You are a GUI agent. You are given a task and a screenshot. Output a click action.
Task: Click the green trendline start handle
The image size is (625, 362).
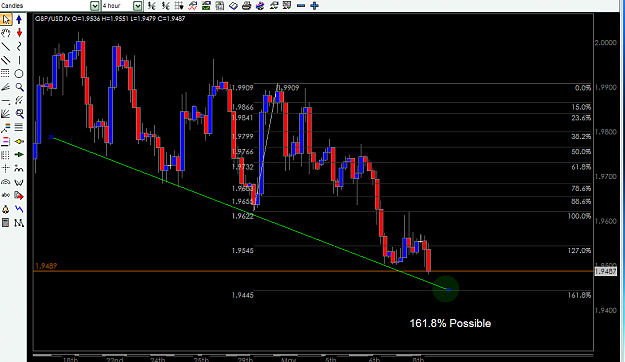tap(51, 137)
